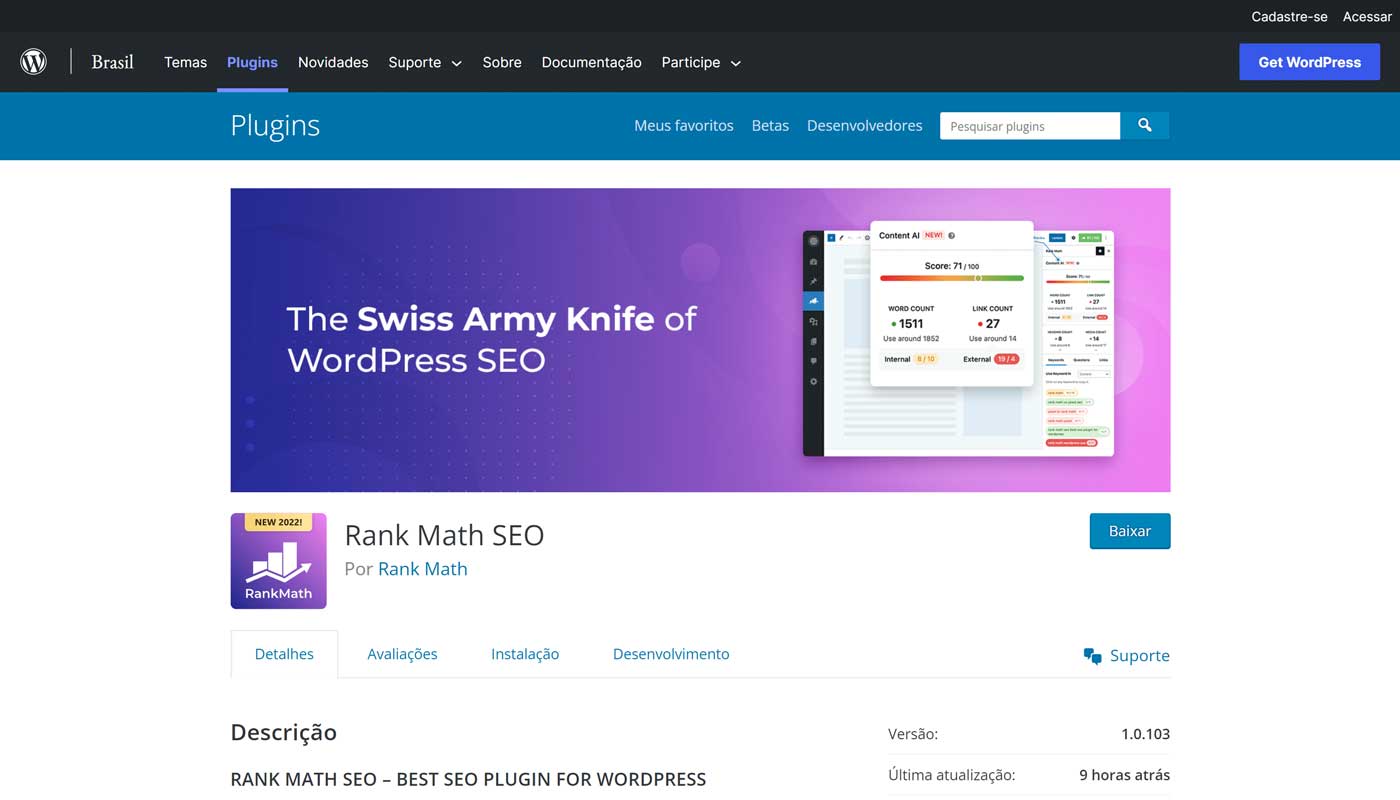This screenshot has height=800, width=1400.
Task: Open the Novidades menu item
Action: 333,62
